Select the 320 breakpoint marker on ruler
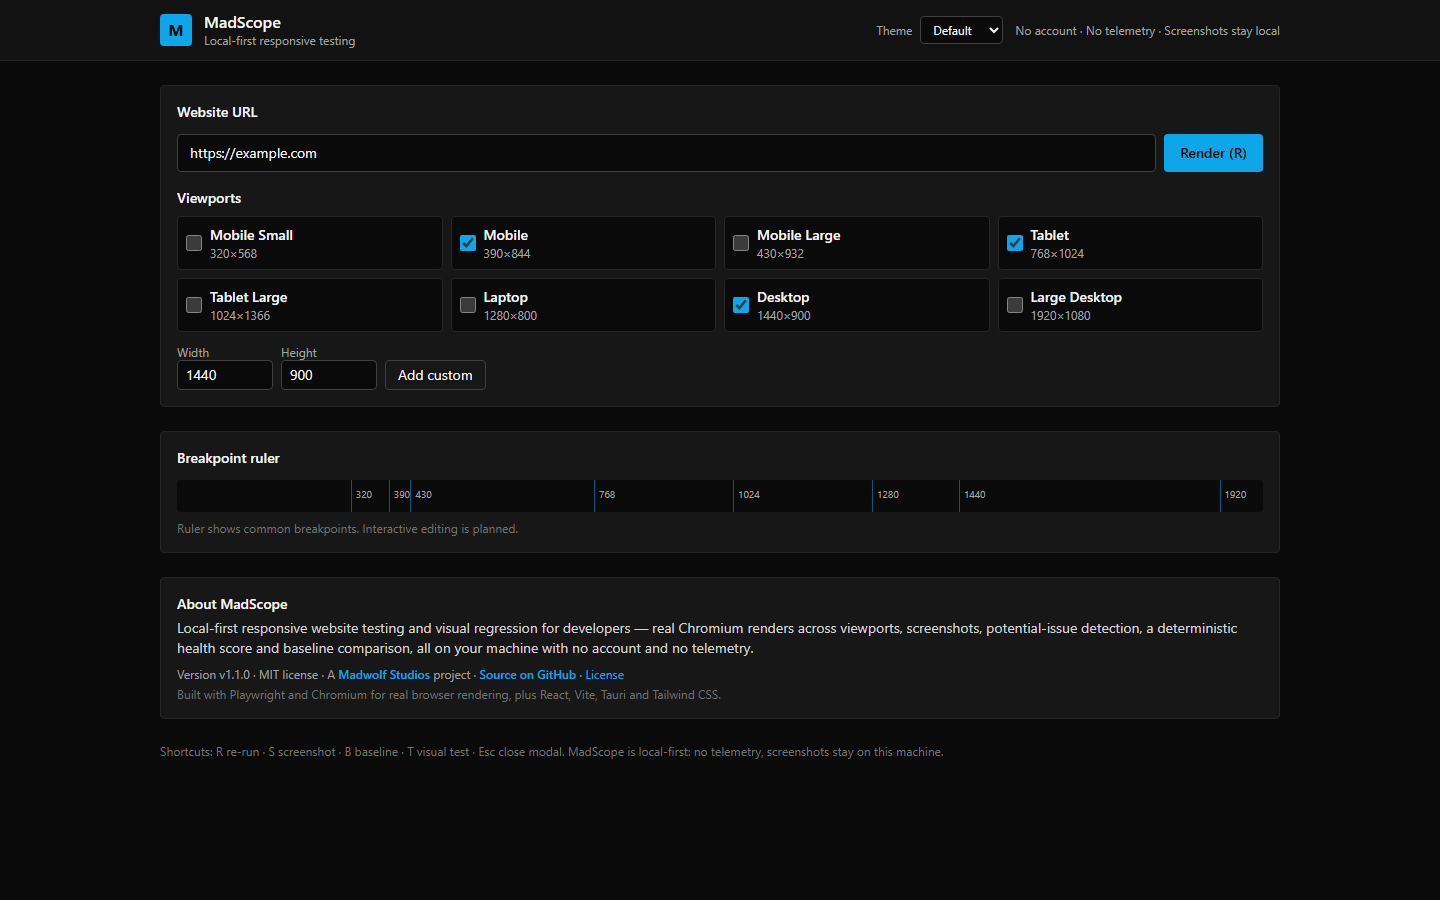Image resolution: width=1440 pixels, height=900 pixels. [363, 495]
